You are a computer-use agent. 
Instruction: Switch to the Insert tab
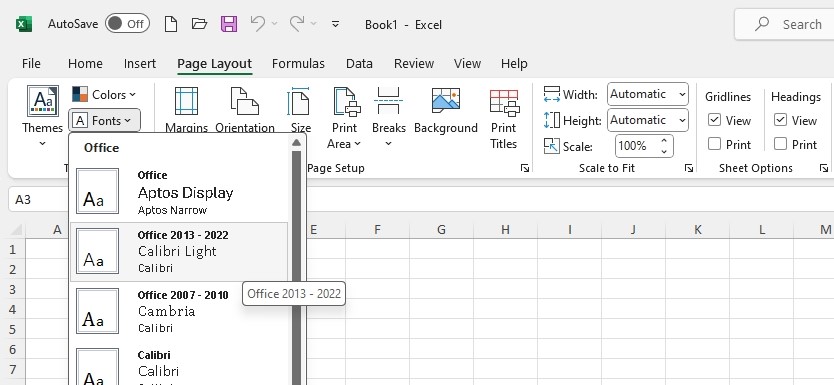140,63
